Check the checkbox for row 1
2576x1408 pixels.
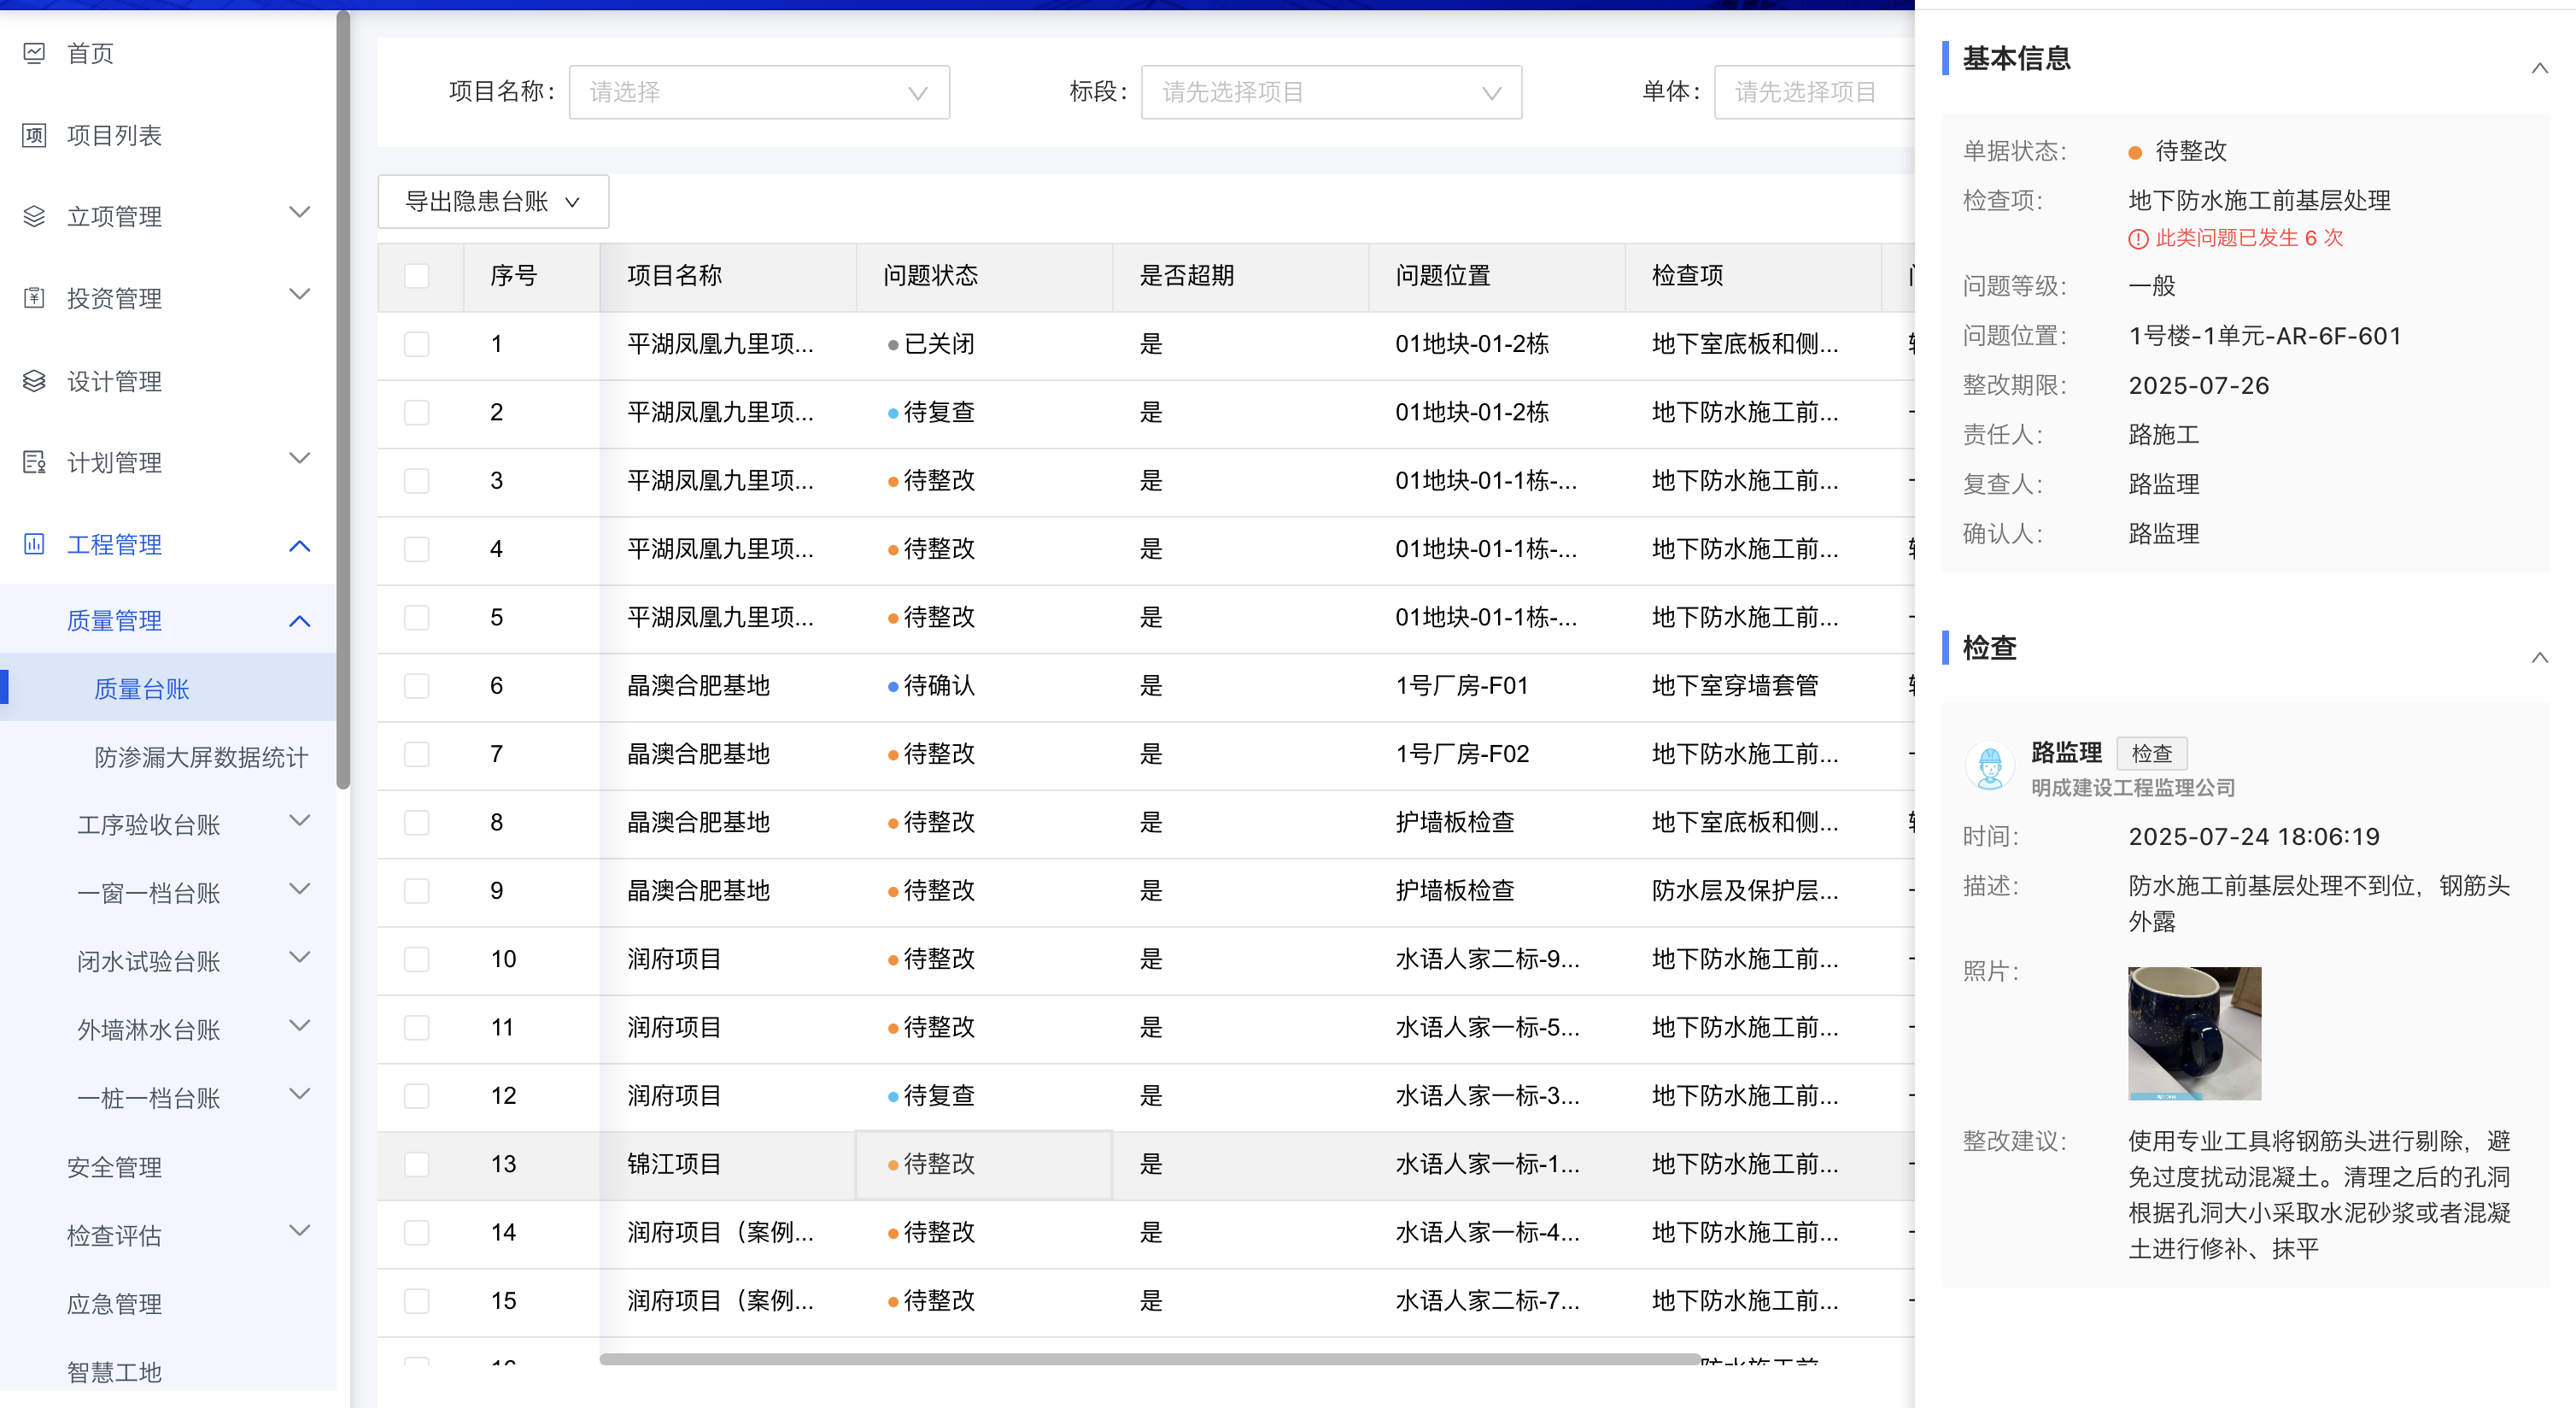tap(417, 344)
